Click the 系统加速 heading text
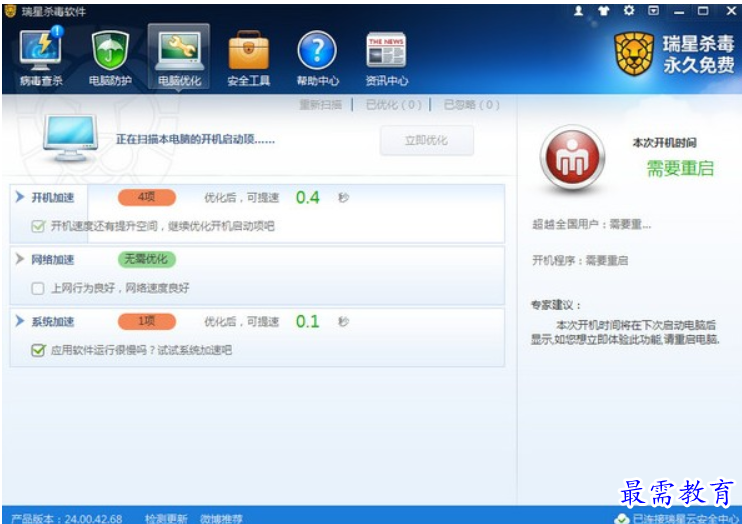Viewport: 742px width, 524px height. click(53, 322)
